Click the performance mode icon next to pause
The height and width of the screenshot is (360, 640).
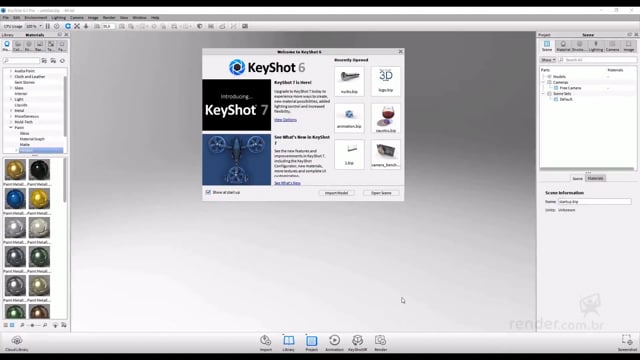tap(57, 26)
